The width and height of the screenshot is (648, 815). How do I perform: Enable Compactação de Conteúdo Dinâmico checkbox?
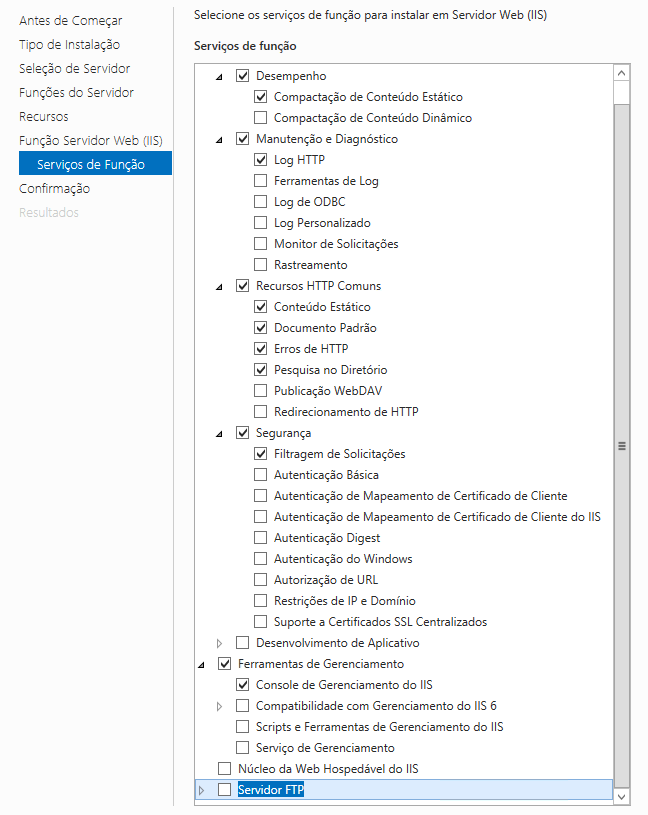tap(261, 118)
